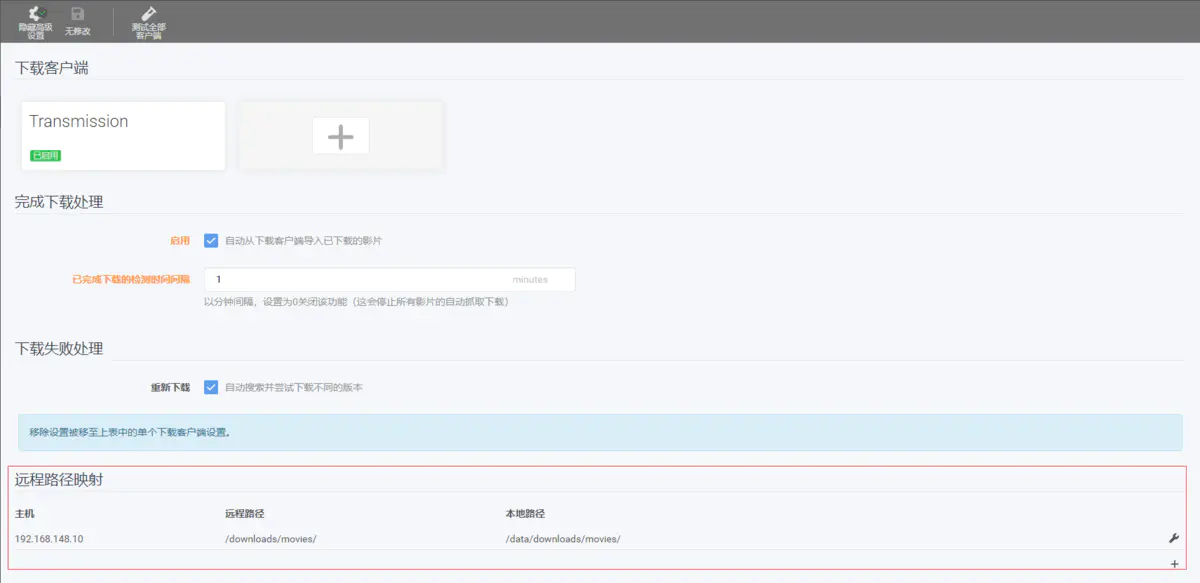Click the 完成下载处理 section heading

pos(59,202)
